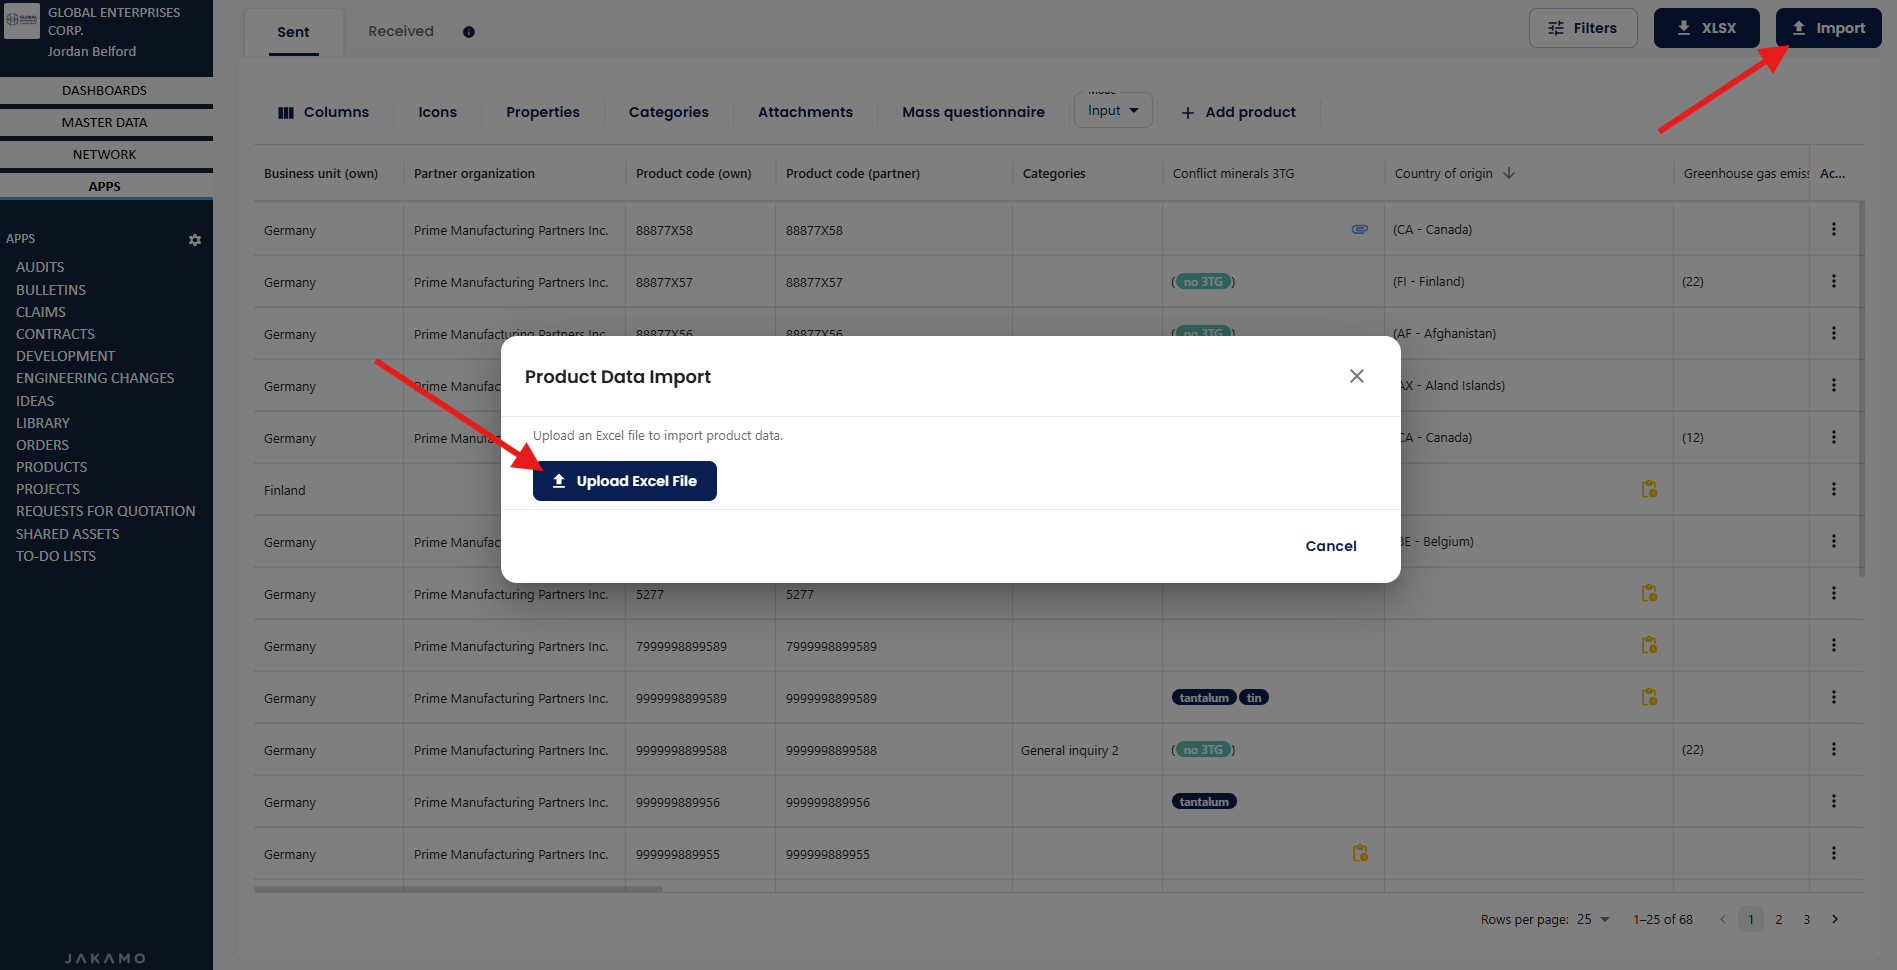Viewport: 1897px width, 970px height.
Task: Open three-dot actions menu for first row
Action: 1833,230
